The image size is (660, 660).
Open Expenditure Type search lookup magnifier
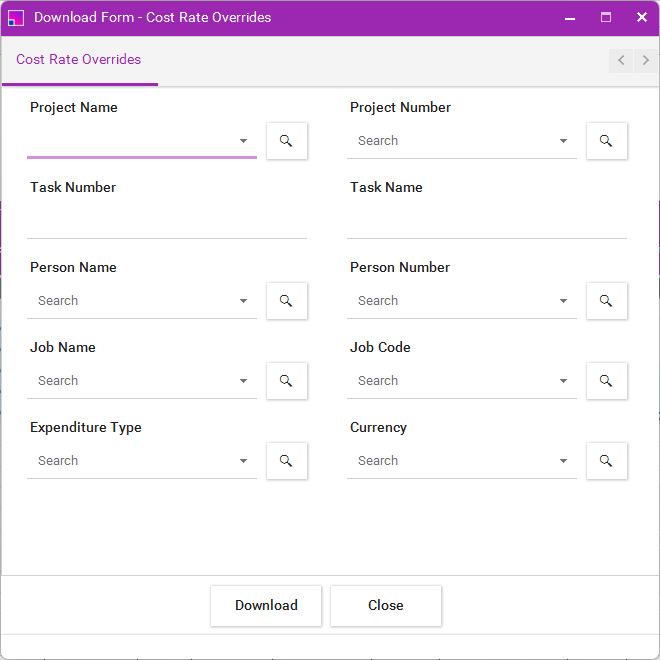point(287,461)
